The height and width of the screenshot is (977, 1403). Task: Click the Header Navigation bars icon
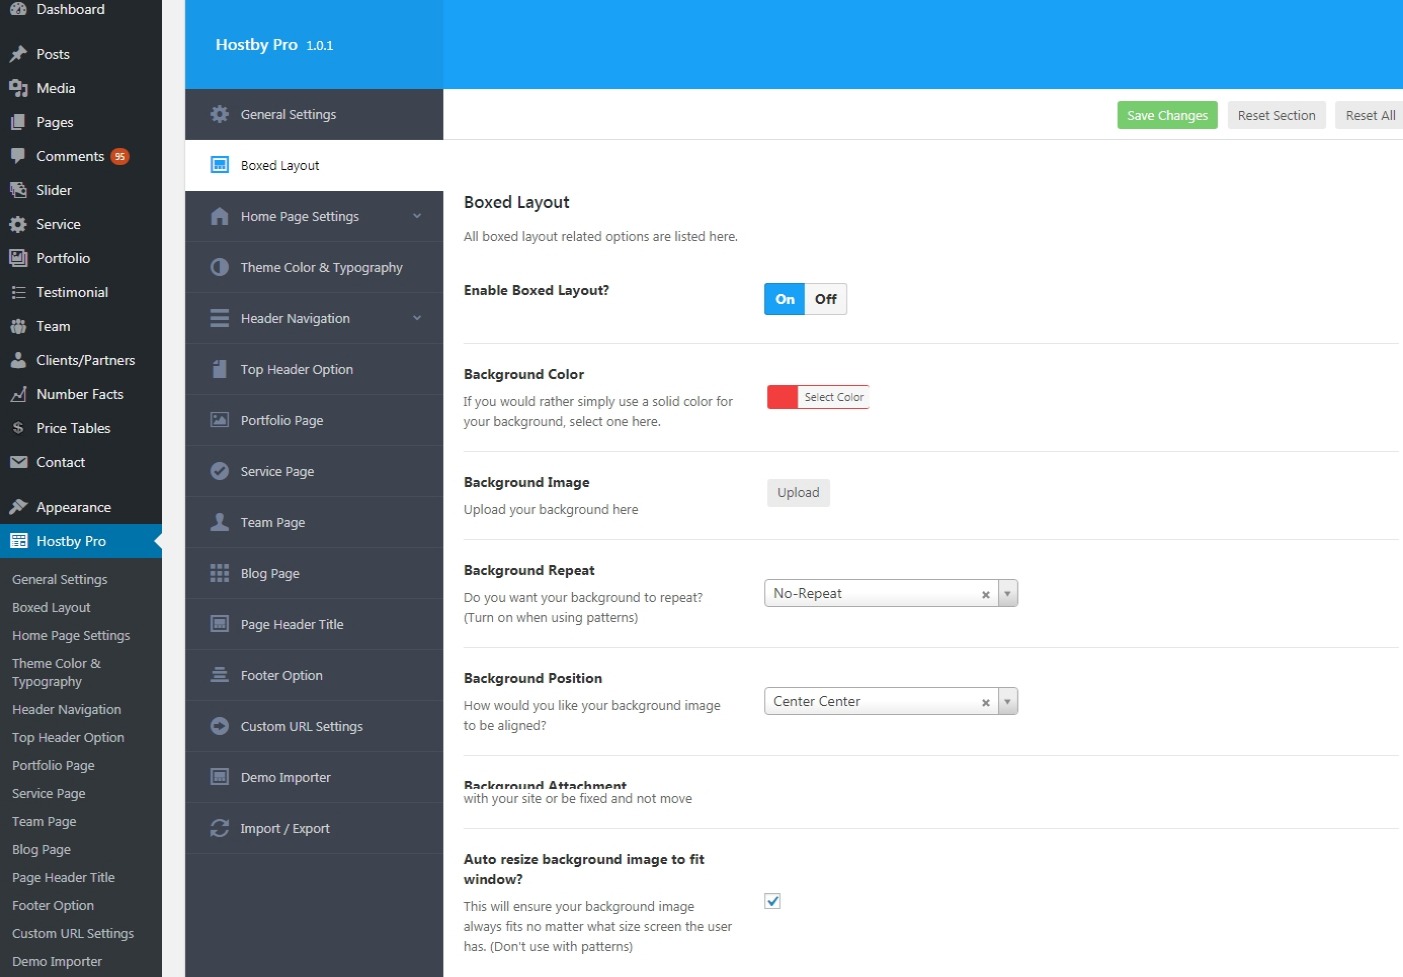[x=220, y=318]
